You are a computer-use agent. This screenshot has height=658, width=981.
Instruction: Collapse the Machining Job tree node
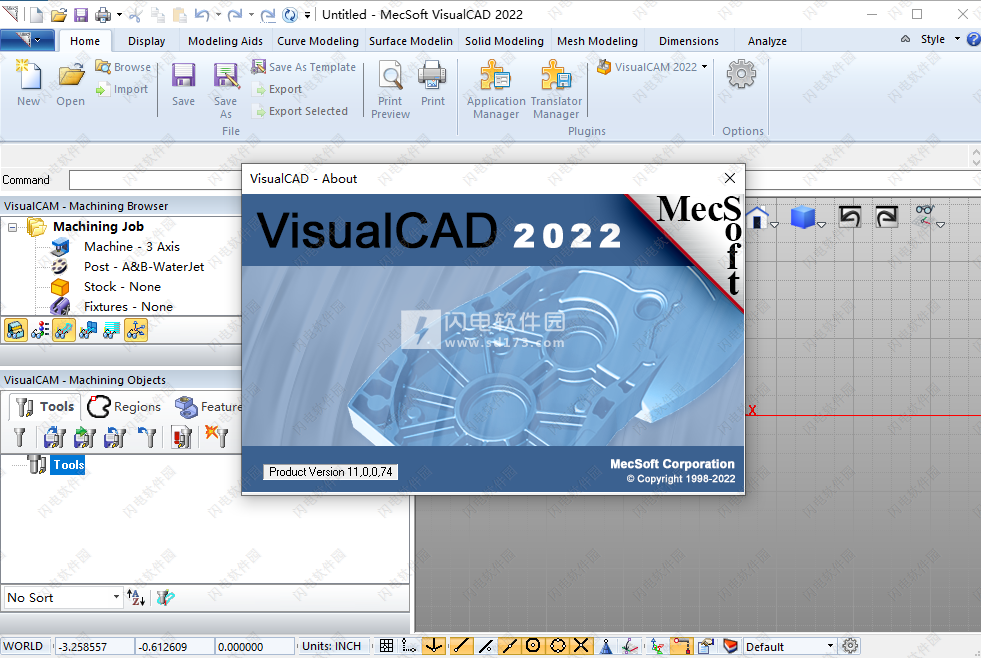(13, 227)
